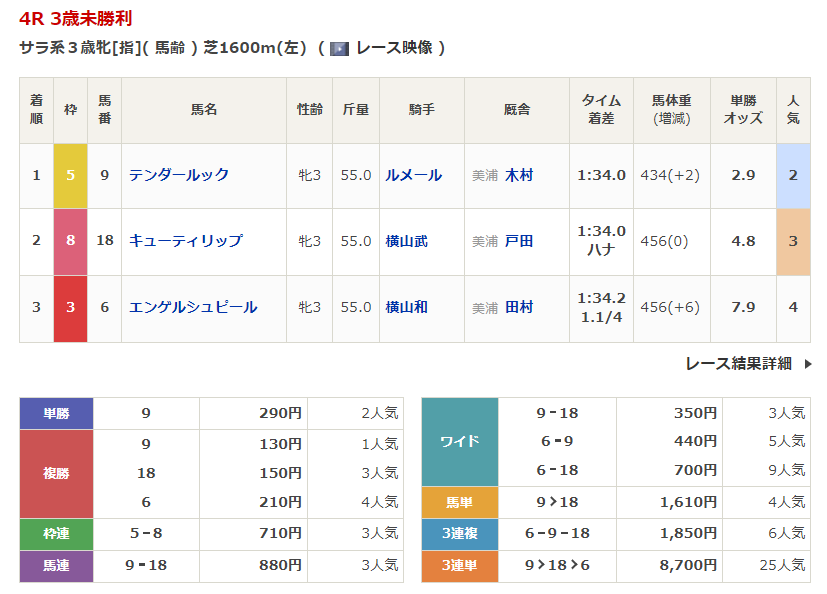The height and width of the screenshot is (594, 827).
Task: Click the 3連単 payout label
Action: pos(459,565)
